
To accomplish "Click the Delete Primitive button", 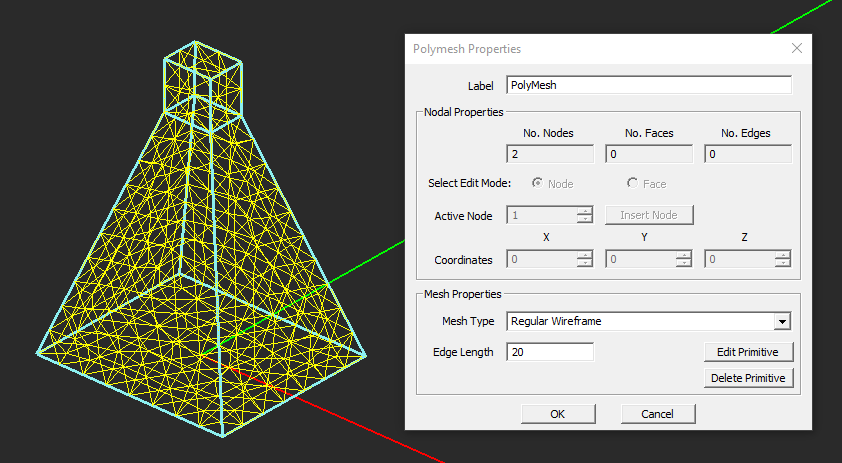I will (748, 378).
